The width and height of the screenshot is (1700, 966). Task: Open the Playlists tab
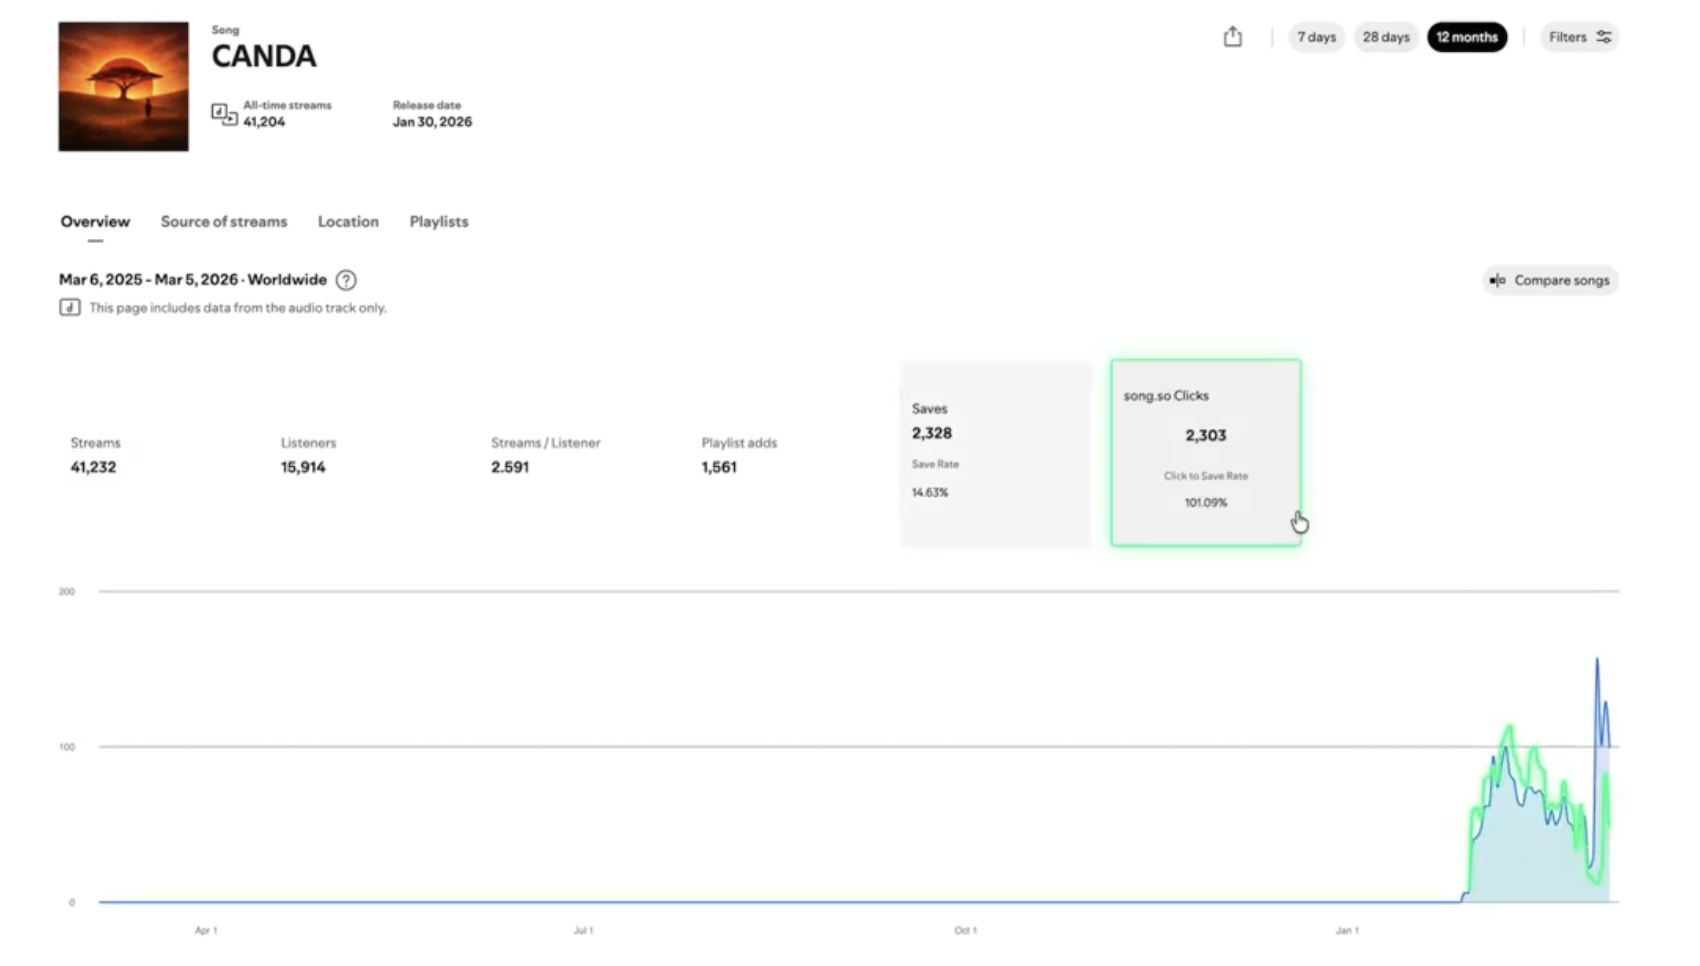pyautogui.click(x=439, y=222)
